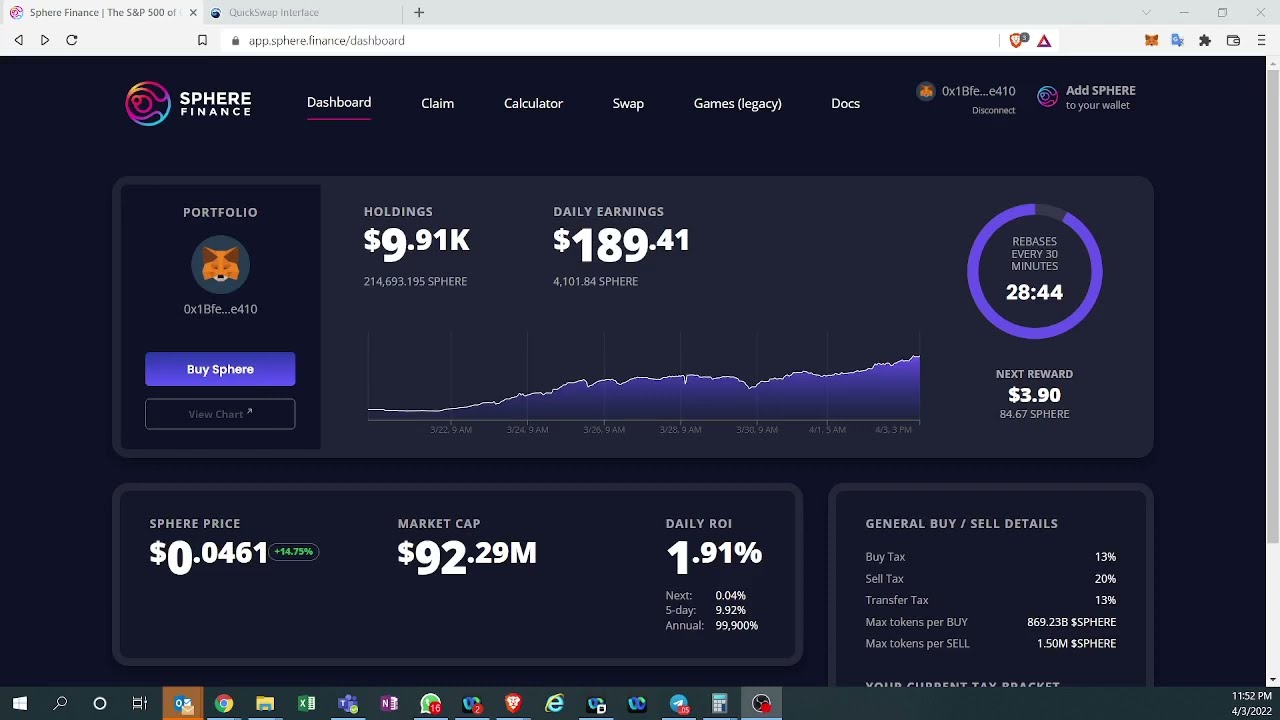Open Games (legacy) page
Screen dimensions: 1280x720
[x=737, y=103]
